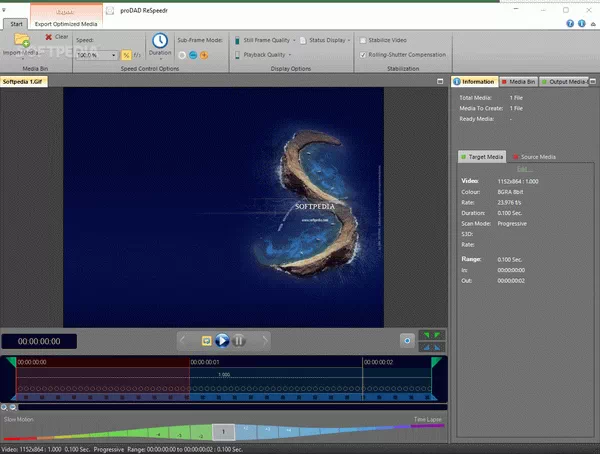Step to the previous frame
Screen dimensions: 600x454
coord(183,340)
